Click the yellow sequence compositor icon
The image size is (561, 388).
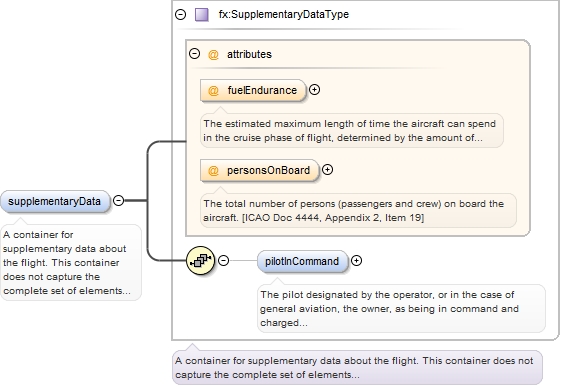coord(200,261)
